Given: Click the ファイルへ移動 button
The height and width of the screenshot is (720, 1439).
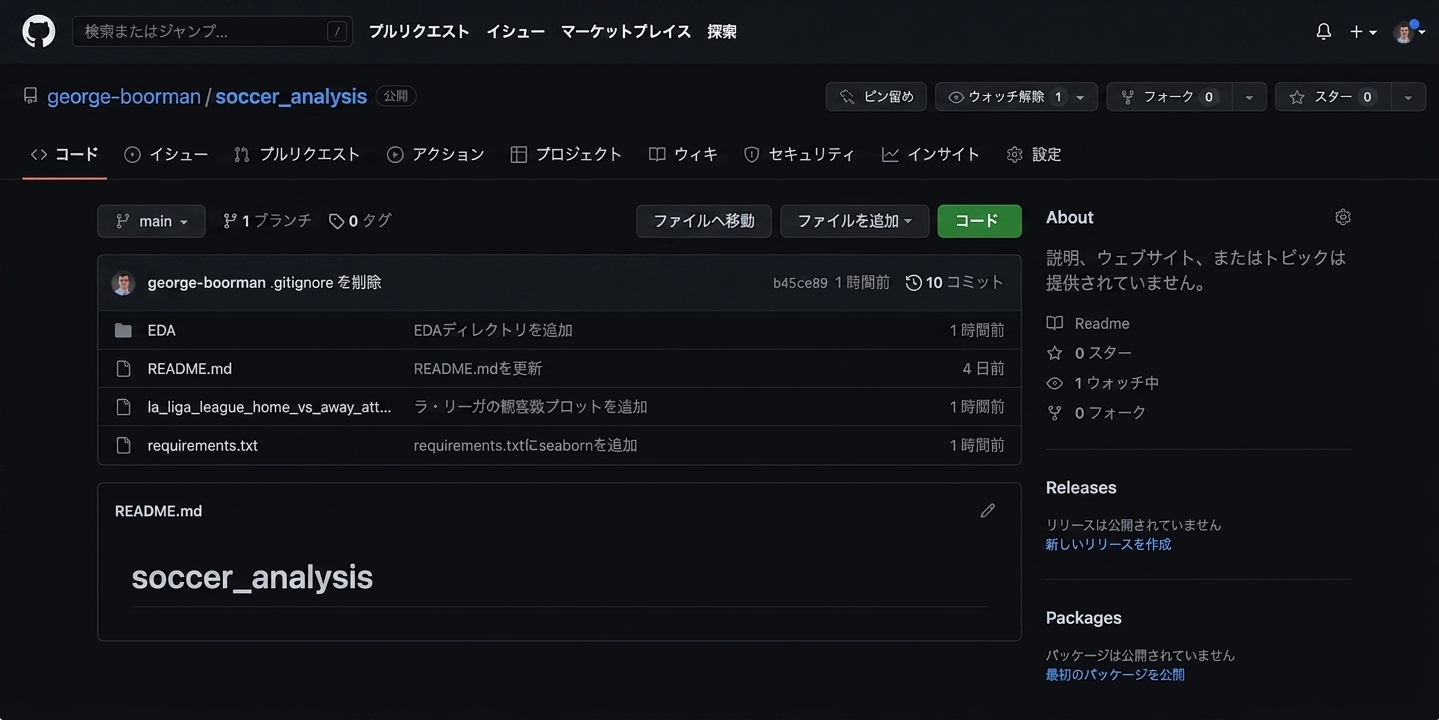Looking at the screenshot, I should [704, 221].
